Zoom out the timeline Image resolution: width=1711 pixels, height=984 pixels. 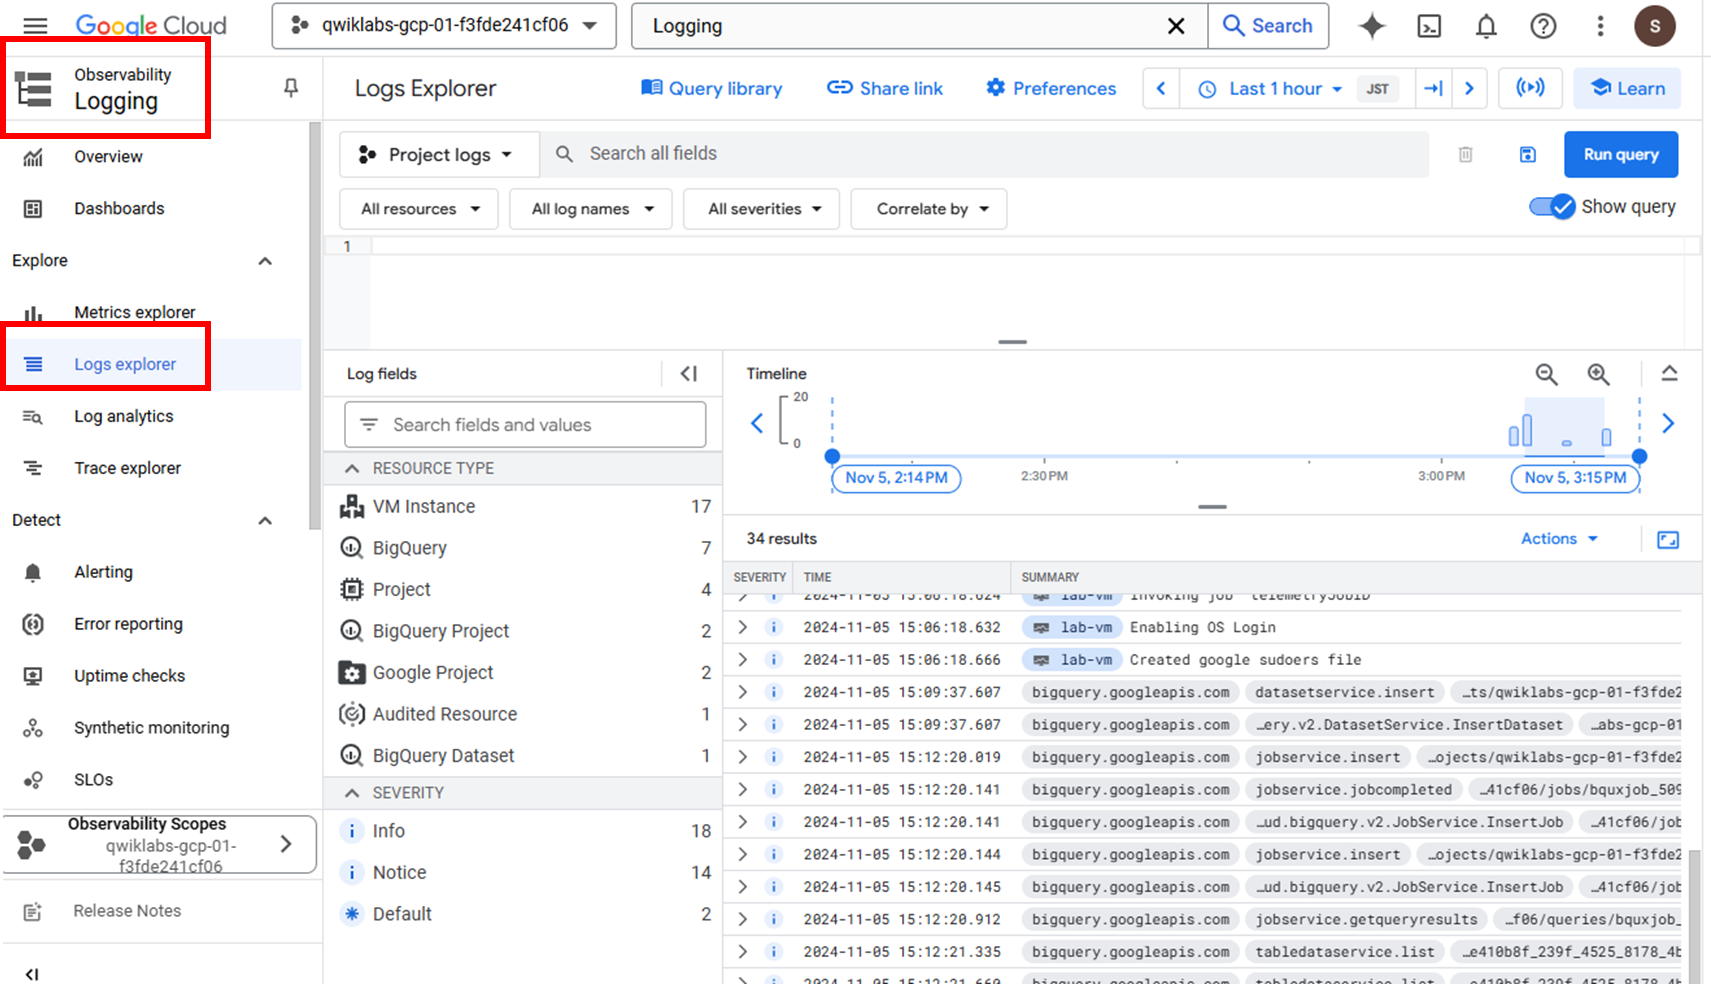1546,374
